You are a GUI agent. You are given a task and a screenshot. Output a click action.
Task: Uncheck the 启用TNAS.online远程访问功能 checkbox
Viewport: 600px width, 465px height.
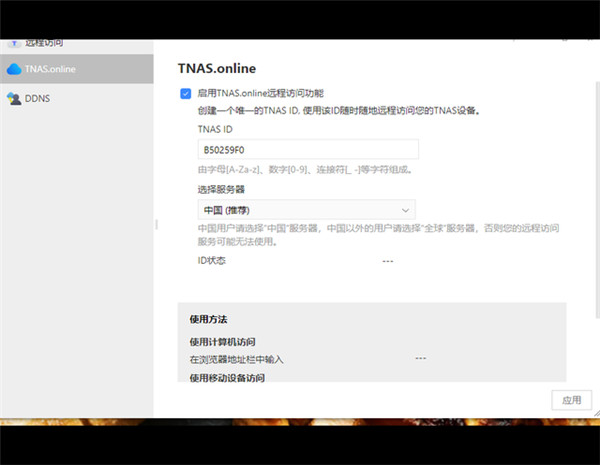click(185, 93)
